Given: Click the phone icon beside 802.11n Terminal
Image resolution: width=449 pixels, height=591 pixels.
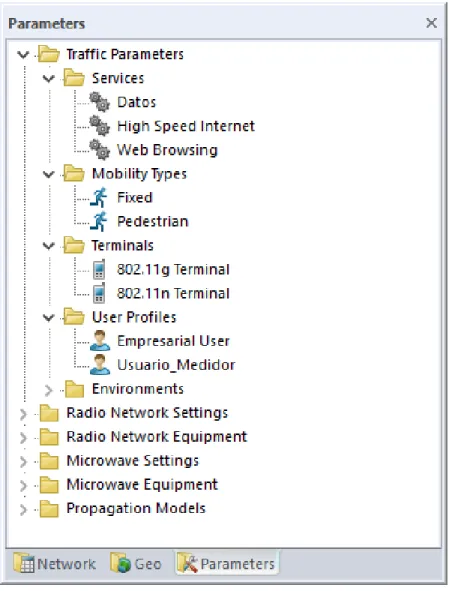Looking at the screenshot, I should tap(99, 293).
